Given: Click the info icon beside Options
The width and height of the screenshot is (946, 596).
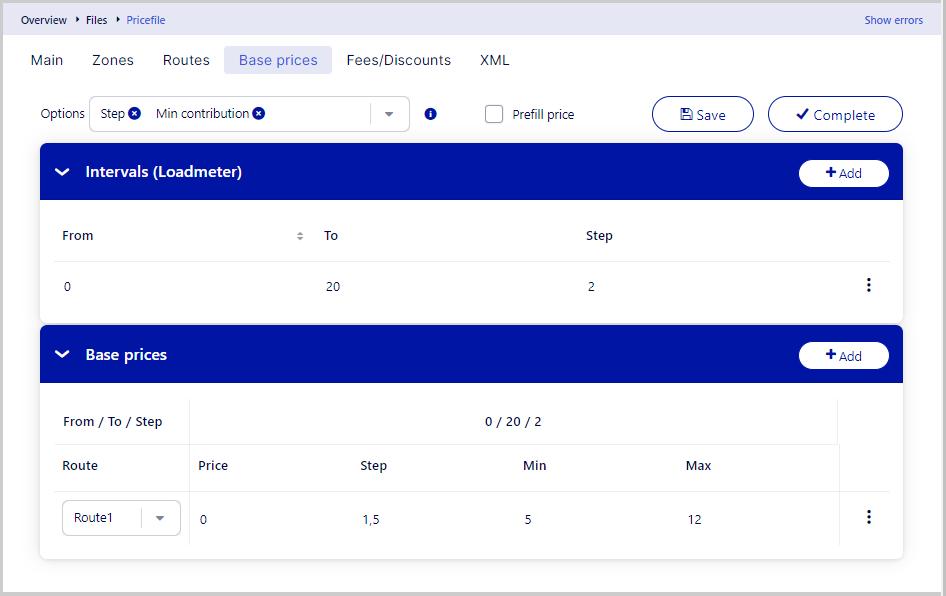Looking at the screenshot, I should click(x=430, y=114).
